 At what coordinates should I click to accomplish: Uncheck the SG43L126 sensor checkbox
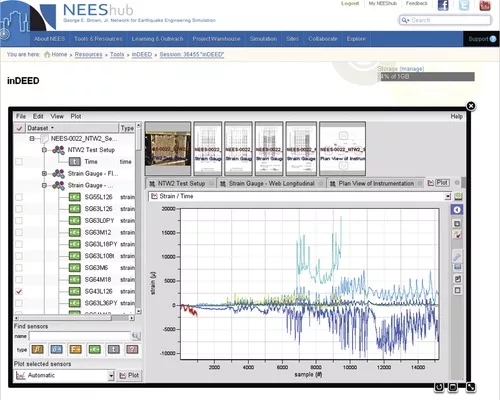[19, 291]
